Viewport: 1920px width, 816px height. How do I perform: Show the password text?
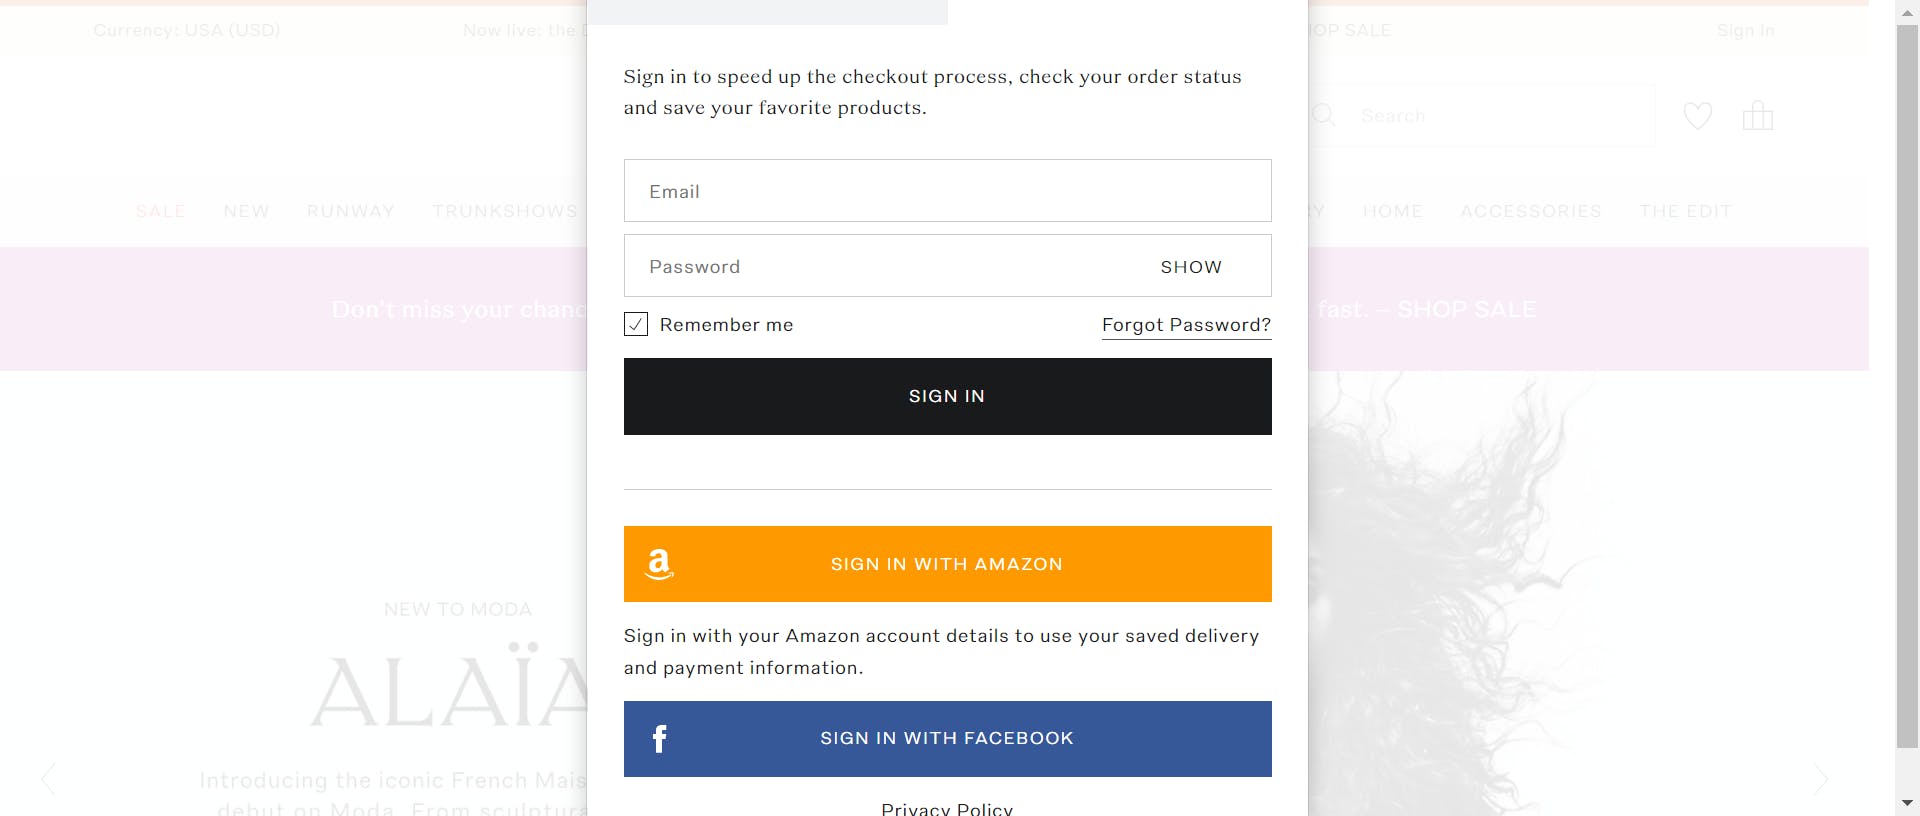tap(1191, 267)
